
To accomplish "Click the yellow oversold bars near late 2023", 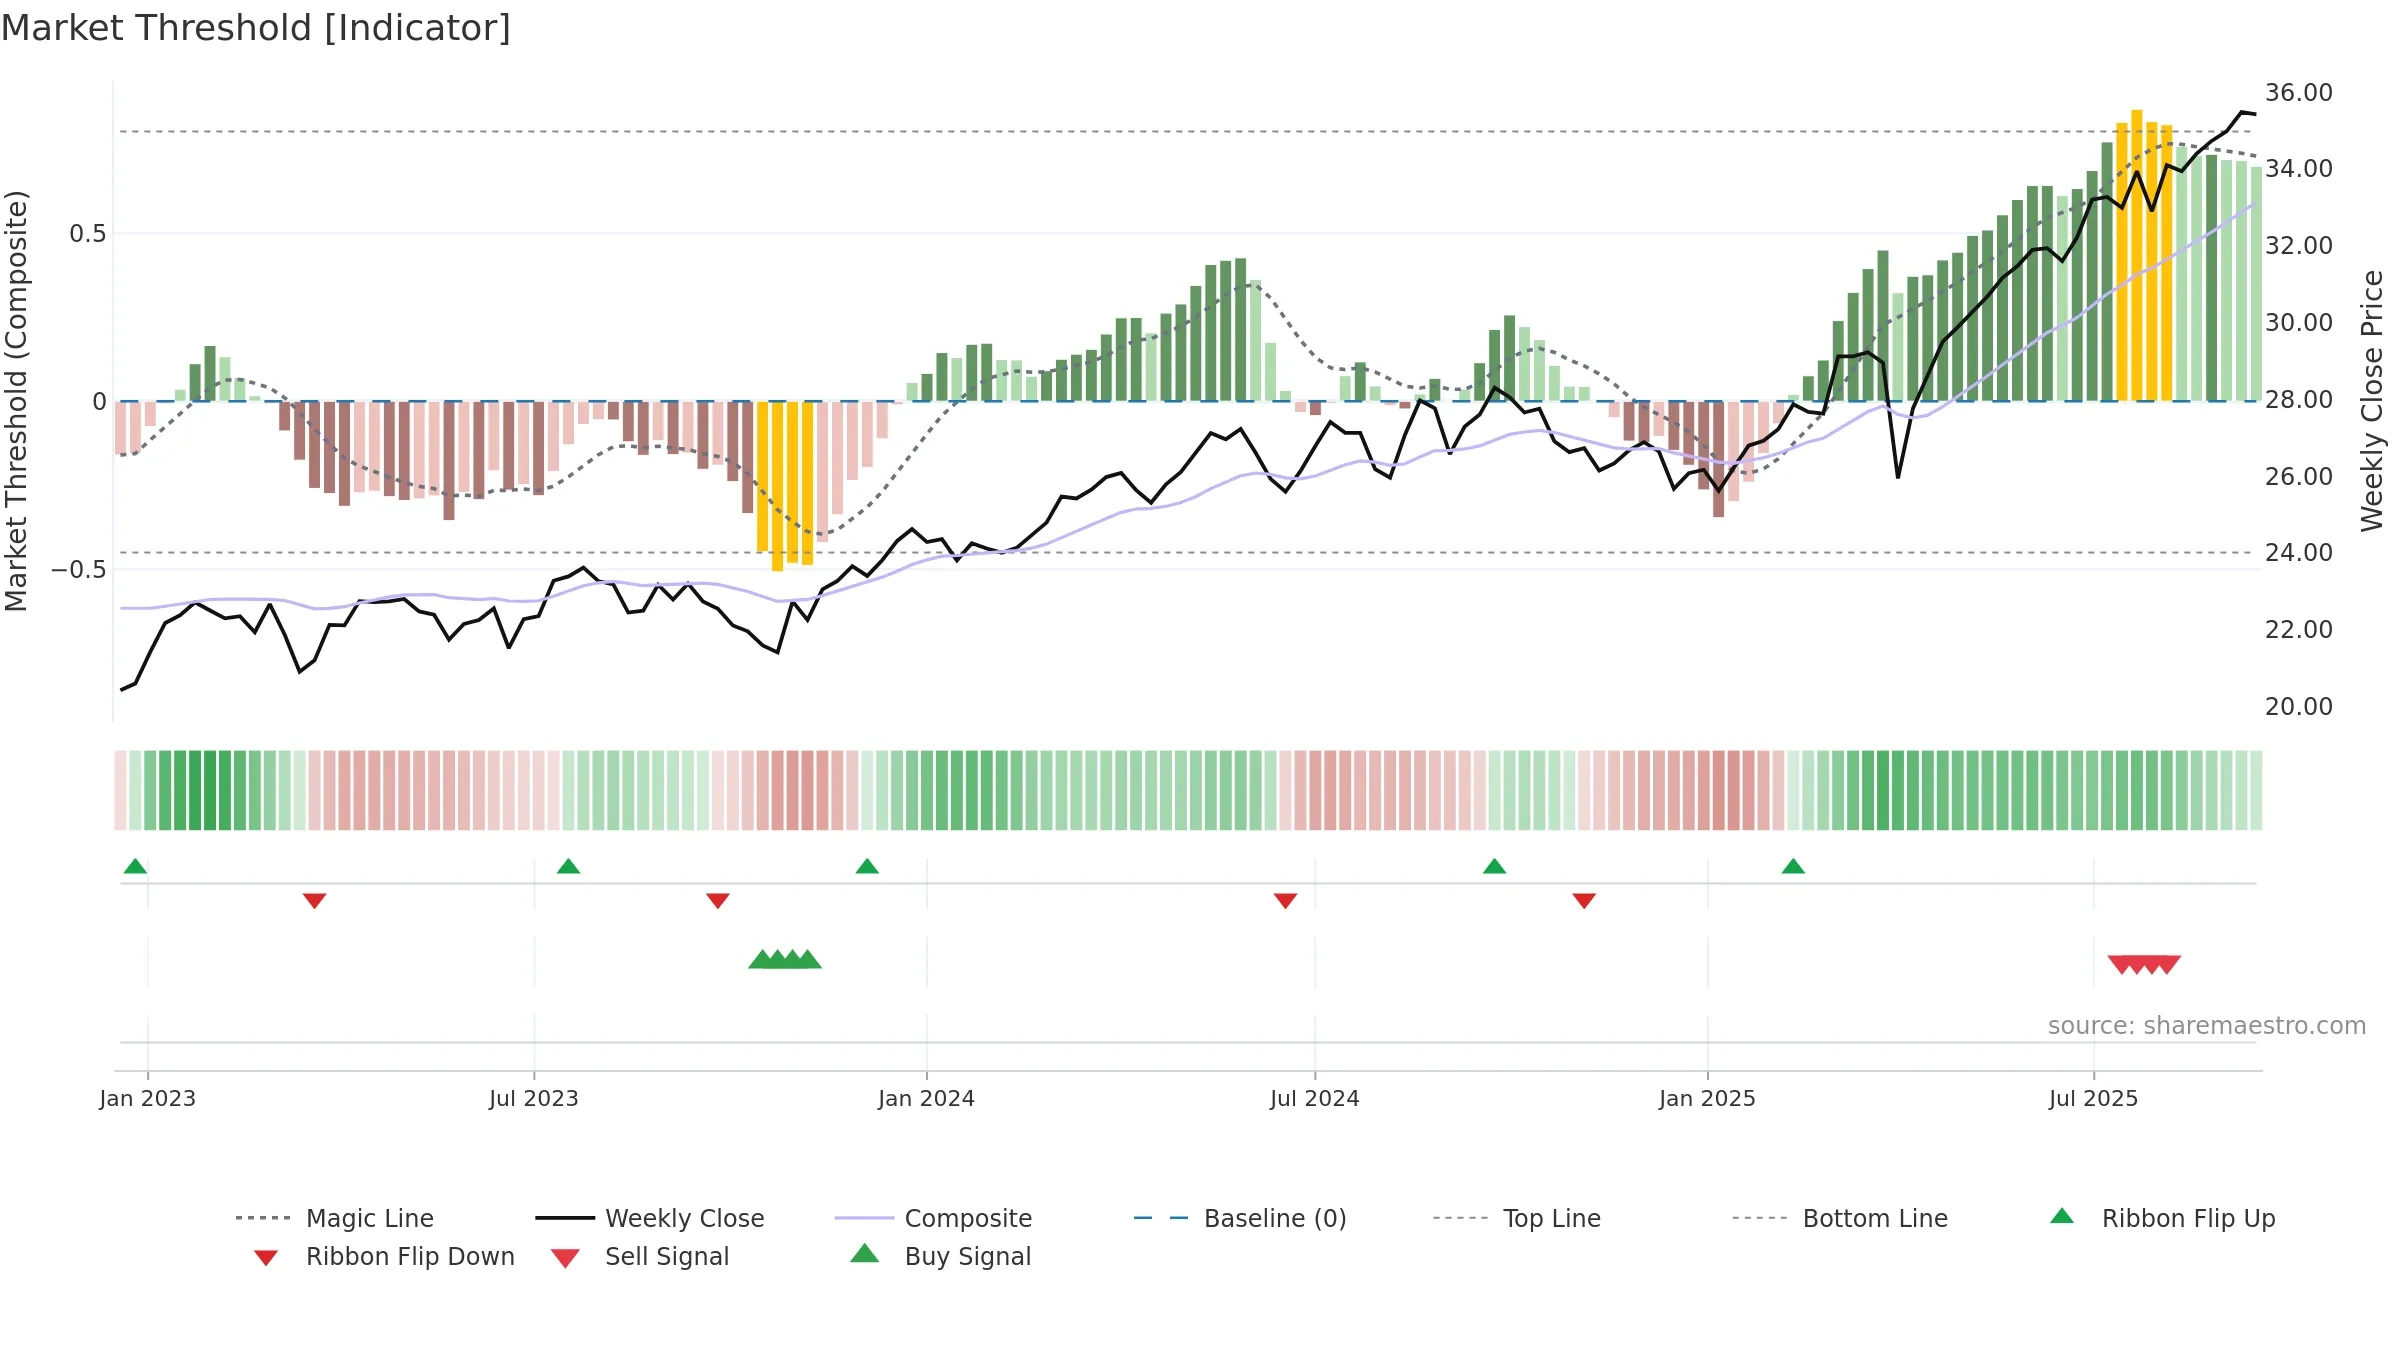I will (x=785, y=485).
